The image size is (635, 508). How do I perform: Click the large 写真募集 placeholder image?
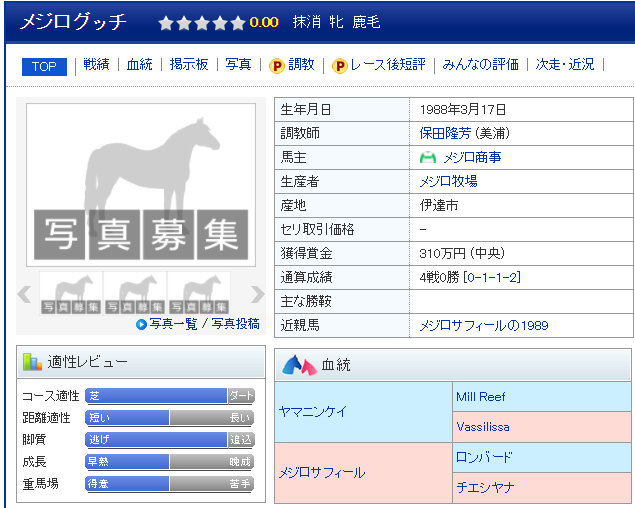coord(141,185)
